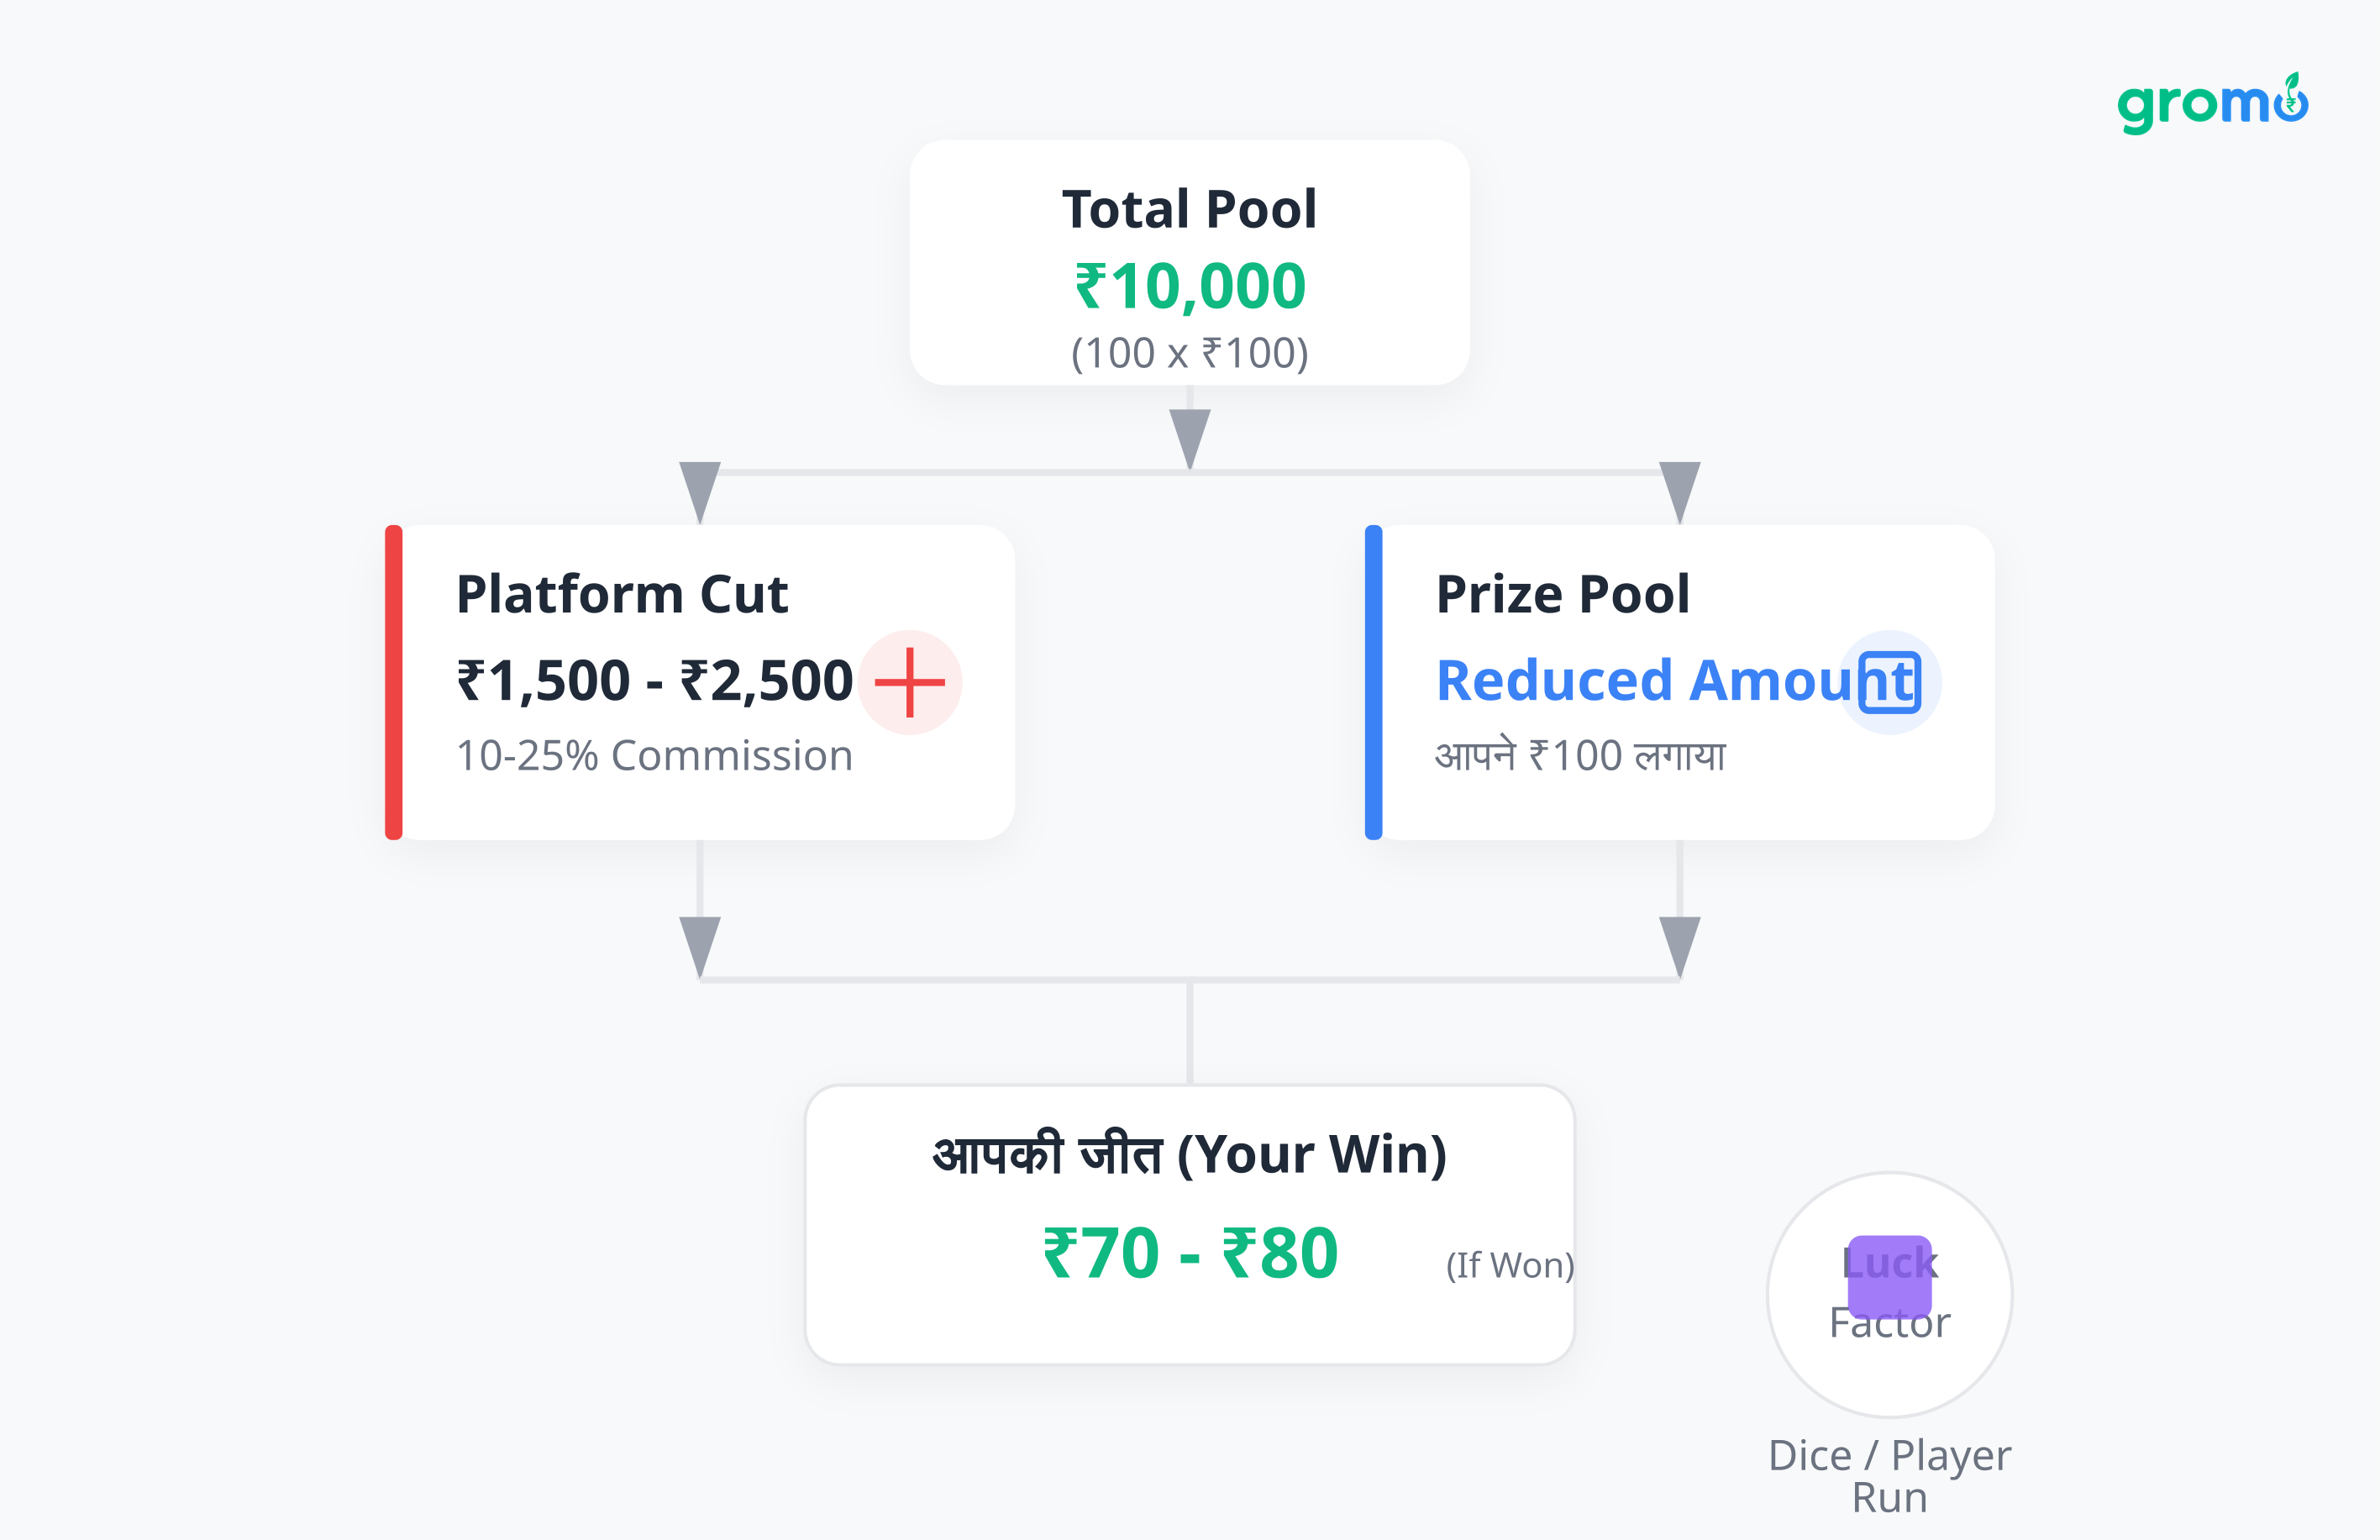Click the 10-25% Commission text
The image size is (2380, 1540).
coord(654,756)
